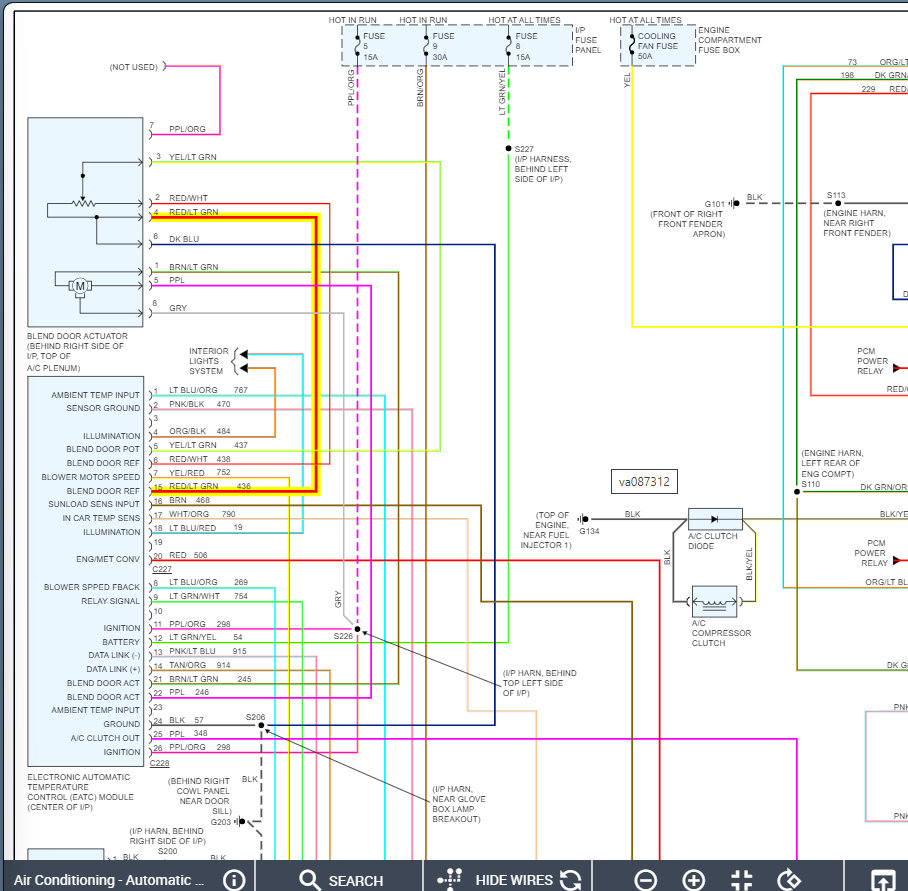Click the S113 splice dot
The height and width of the screenshot is (891, 908).
pyautogui.click(x=838, y=203)
